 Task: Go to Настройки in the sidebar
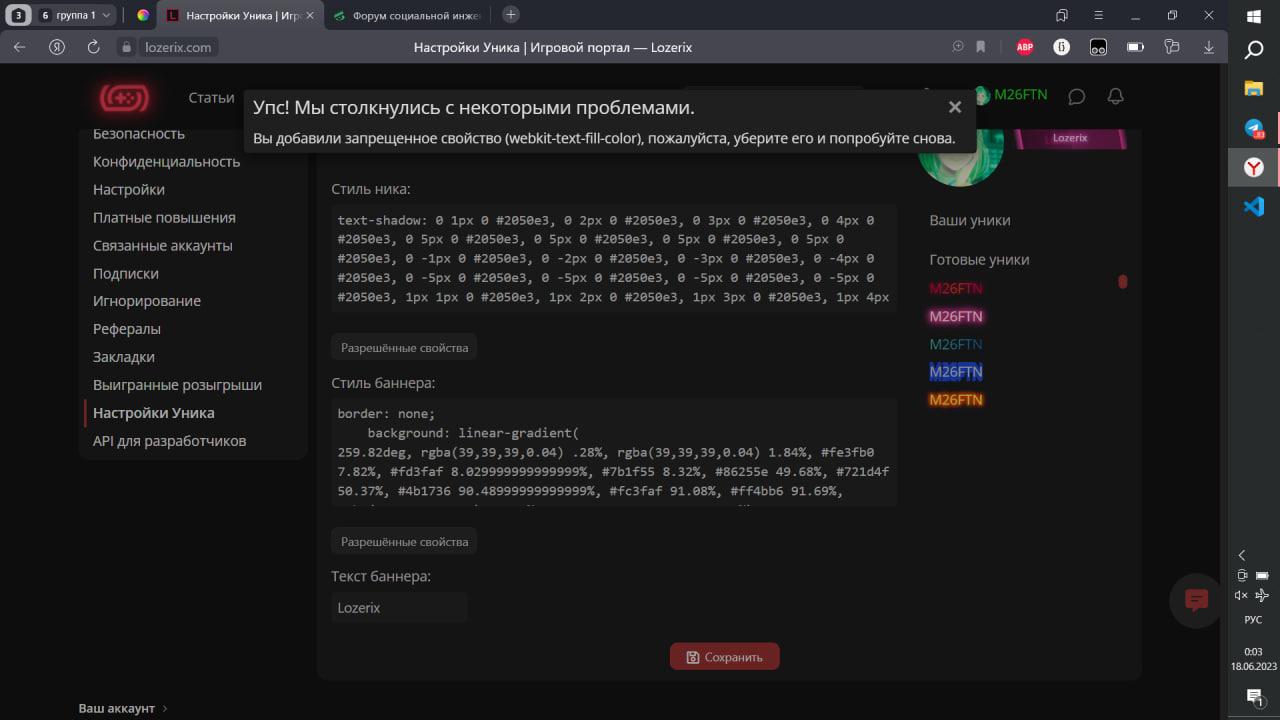129,189
